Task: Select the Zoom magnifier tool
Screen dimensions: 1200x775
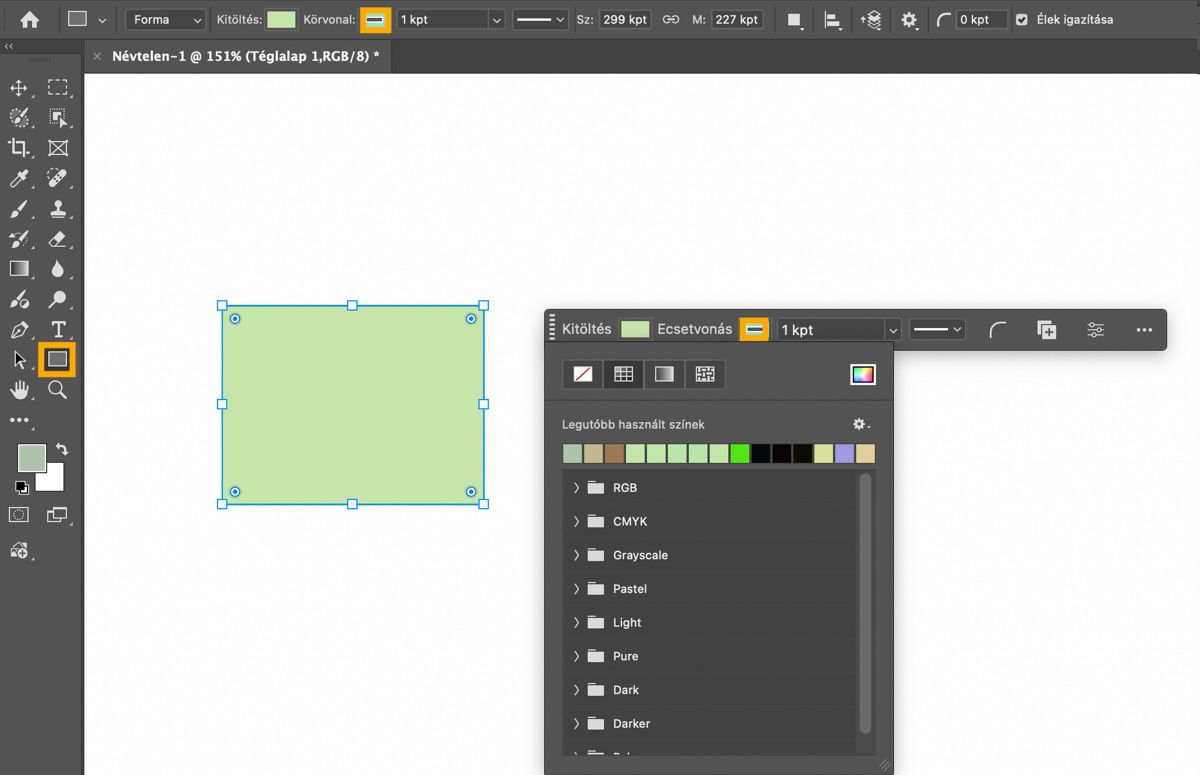Action: 58,390
